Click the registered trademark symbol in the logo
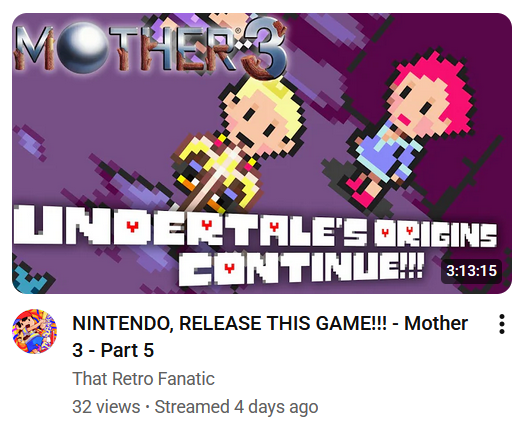The width and height of the screenshot is (526, 440). 239,31
